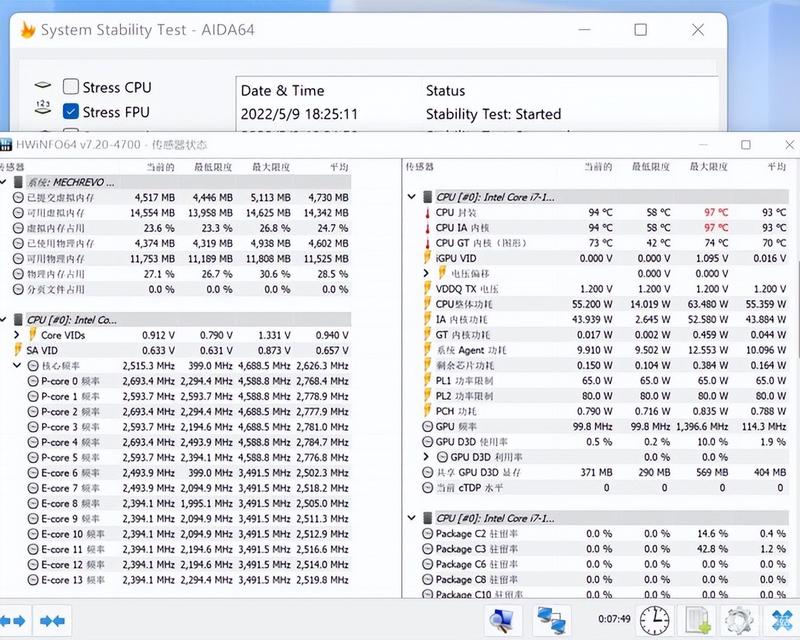The height and width of the screenshot is (640, 800).
Task: Click the chip icon of 系统: MECHREVO header
Action: tap(18, 182)
